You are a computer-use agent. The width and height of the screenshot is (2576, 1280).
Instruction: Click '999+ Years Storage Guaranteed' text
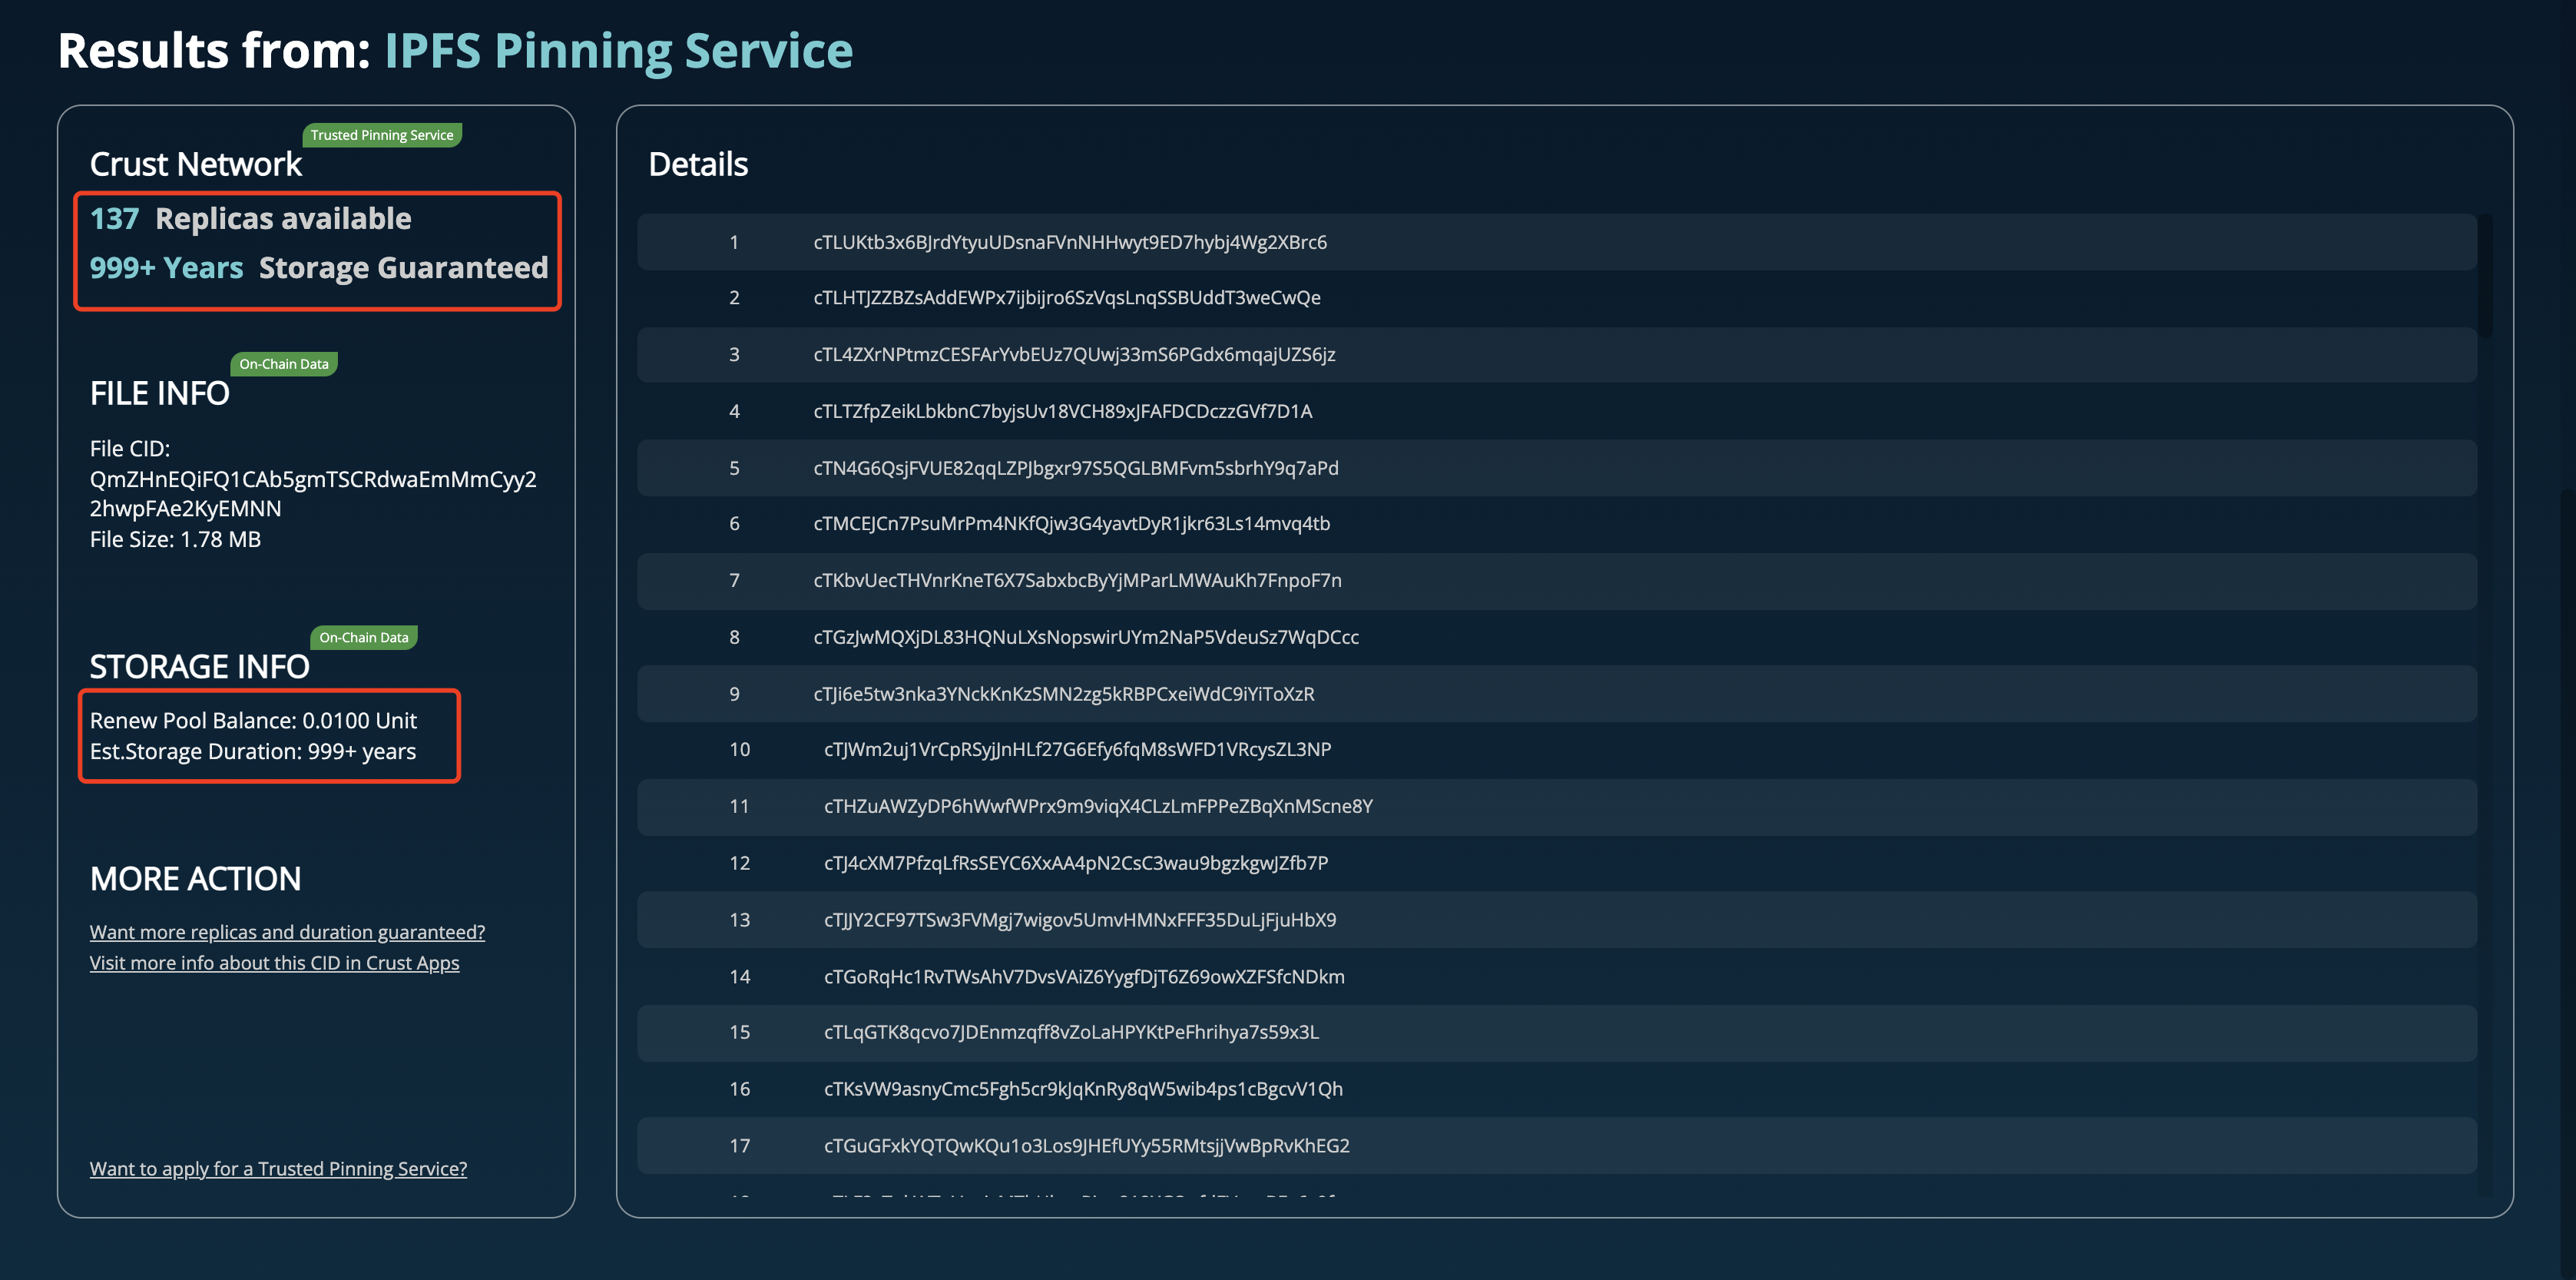[x=319, y=267]
